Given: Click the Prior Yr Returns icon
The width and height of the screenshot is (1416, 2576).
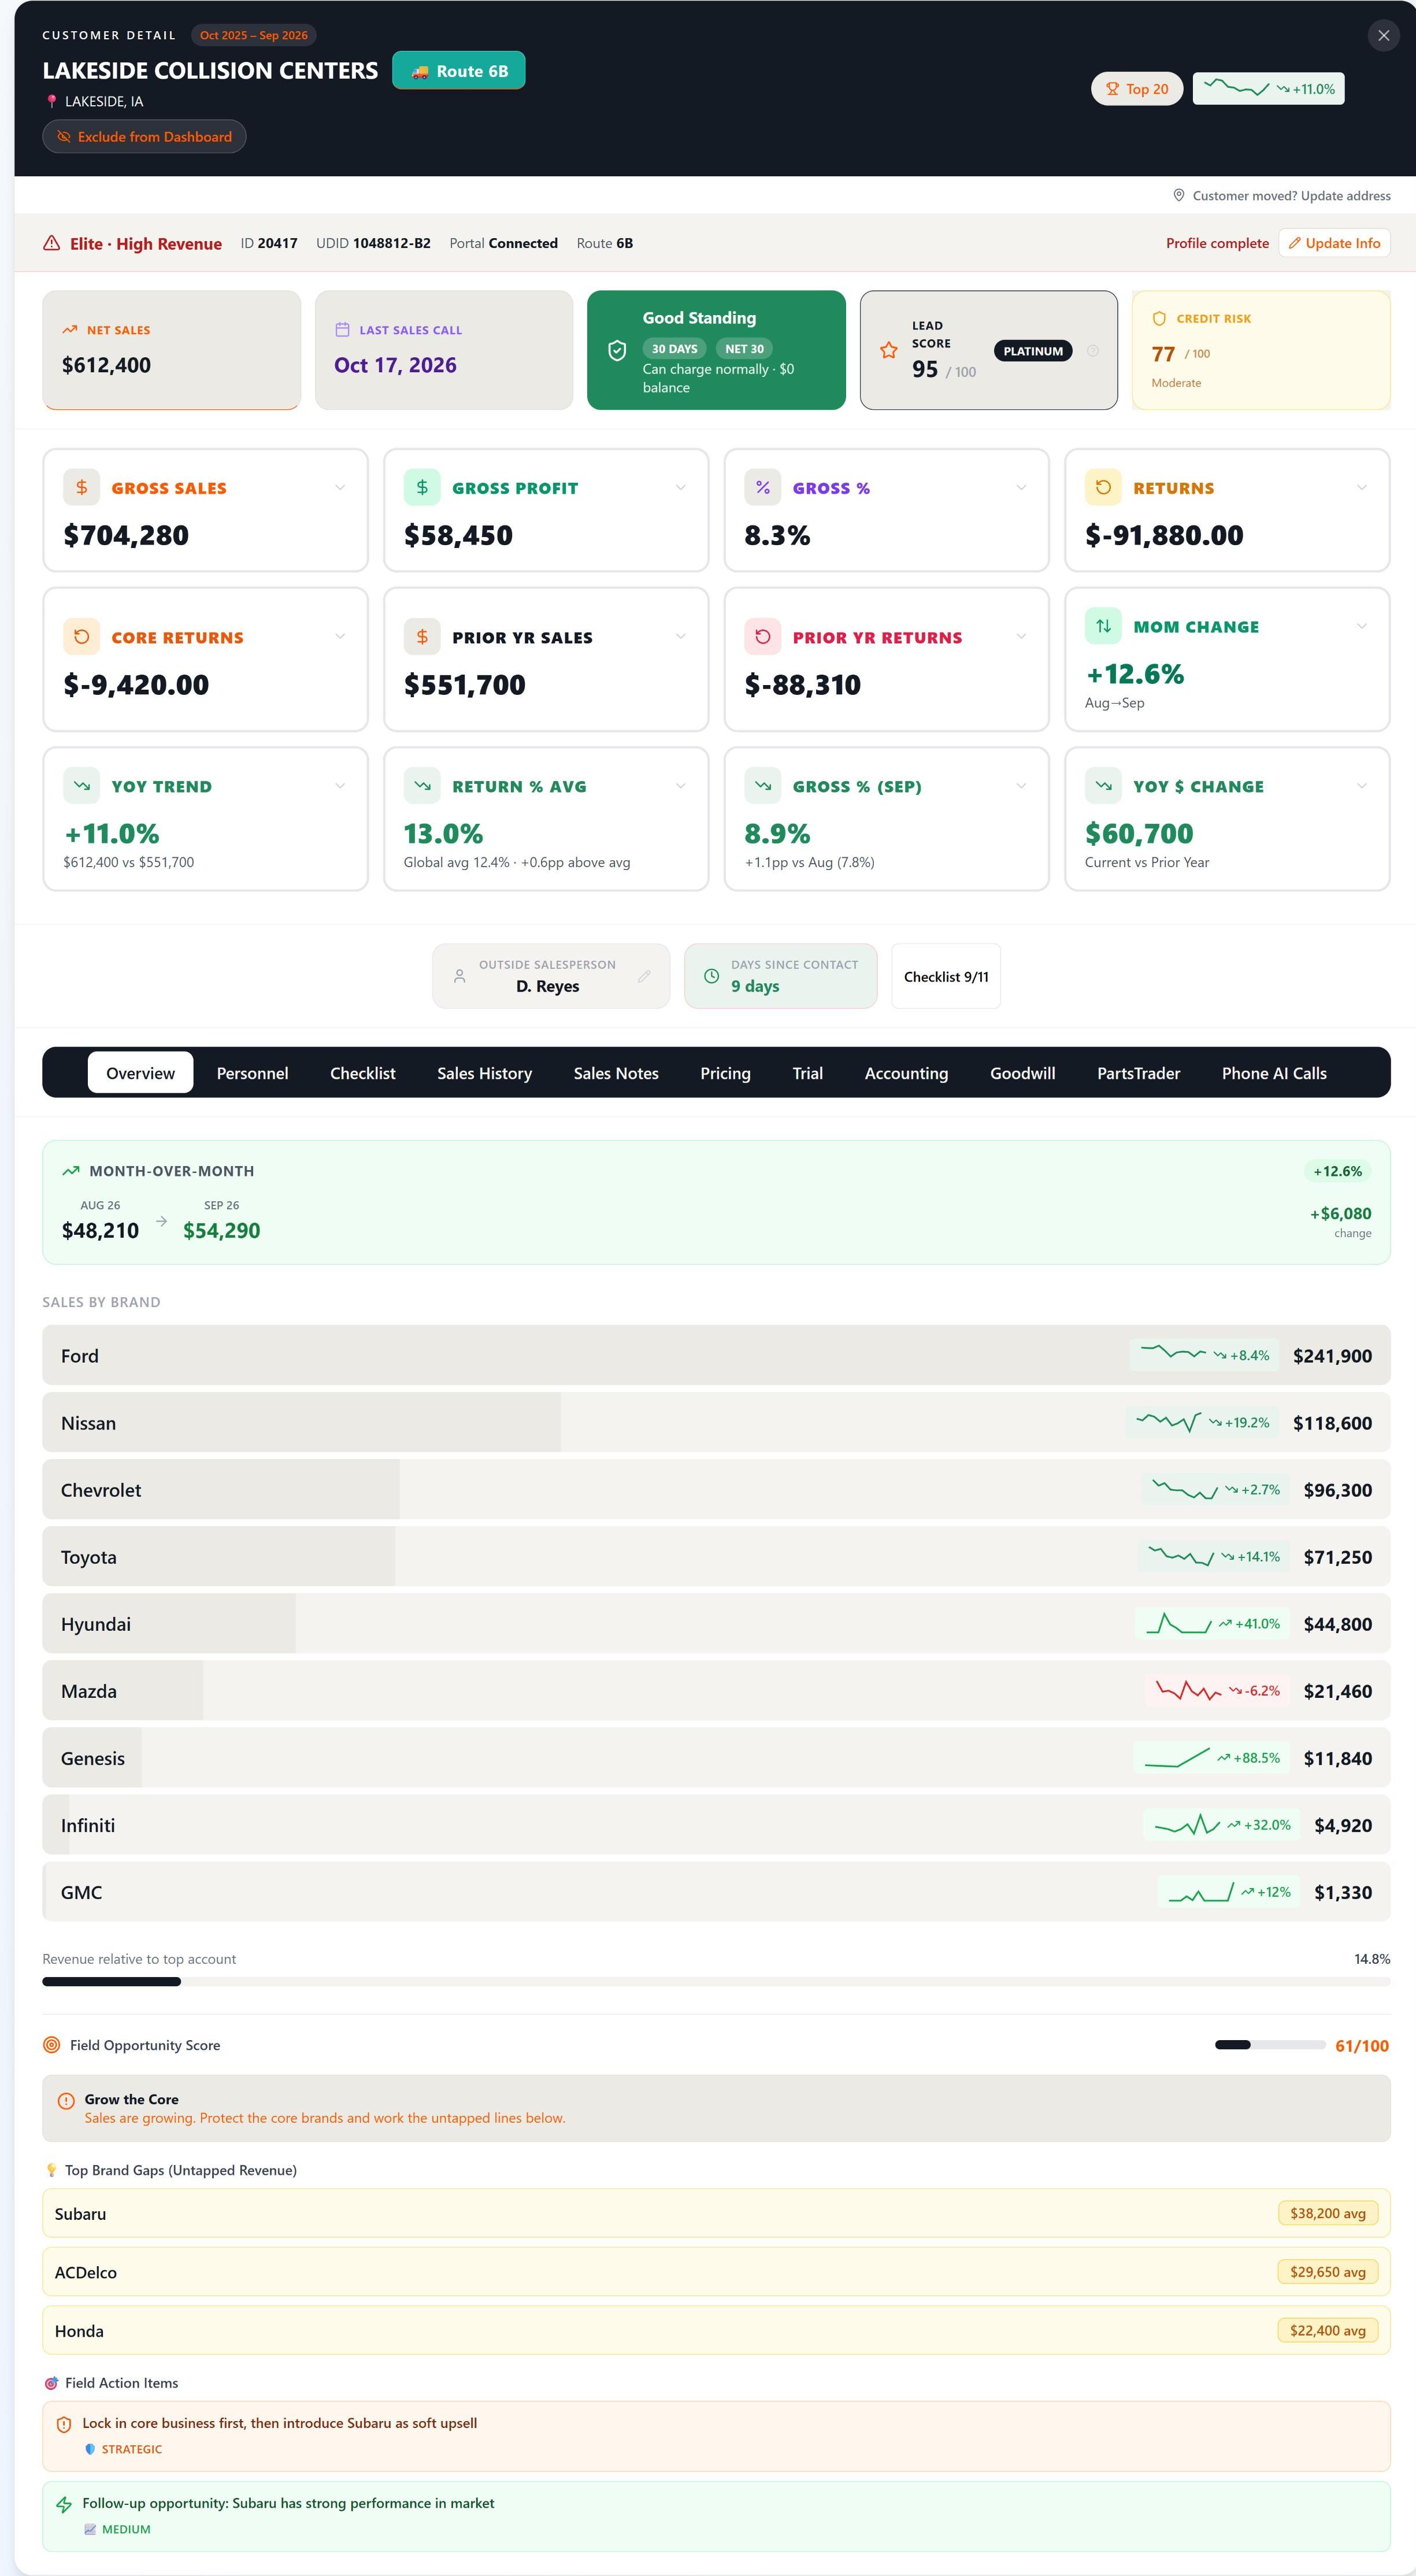Looking at the screenshot, I should [763, 637].
